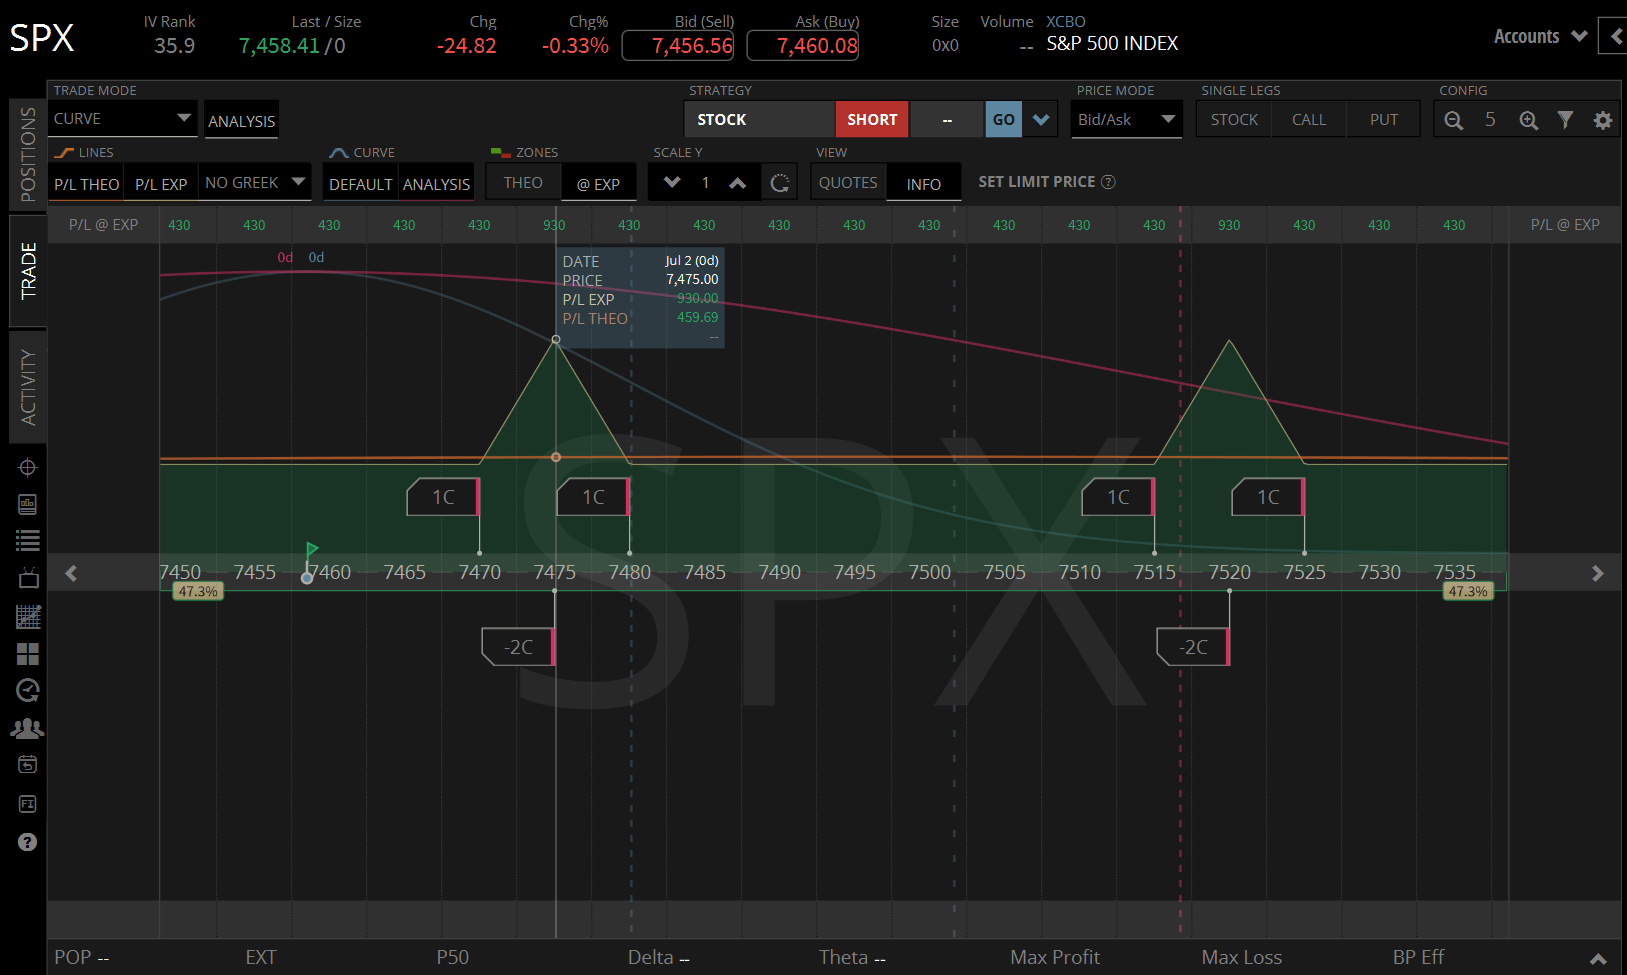The width and height of the screenshot is (1627, 975).
Task: Open the Bid/Ask price mode dropdown
Action: click(x=1126, y=120)
